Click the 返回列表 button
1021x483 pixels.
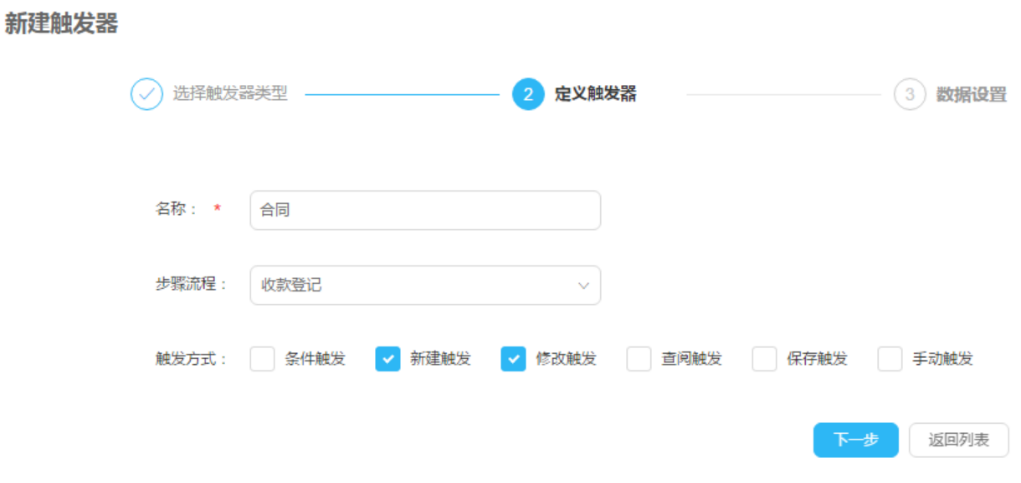pyautogui.click(x=958, y=440)
